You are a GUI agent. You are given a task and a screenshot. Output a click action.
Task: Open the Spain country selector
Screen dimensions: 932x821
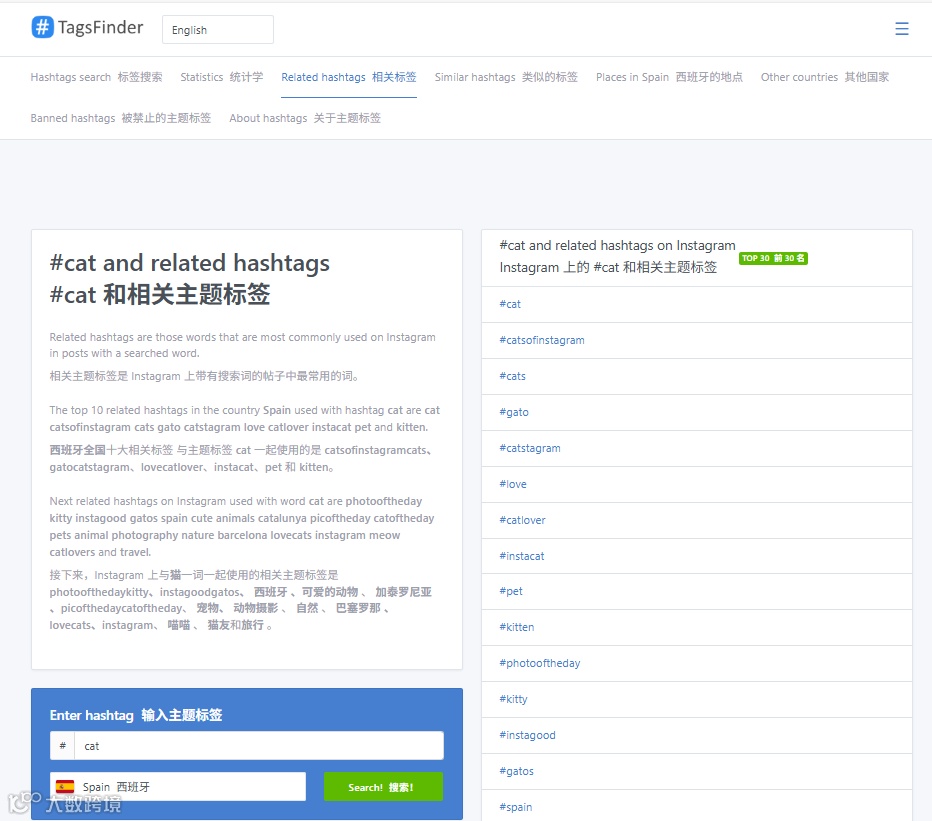(x=178, y=787)
